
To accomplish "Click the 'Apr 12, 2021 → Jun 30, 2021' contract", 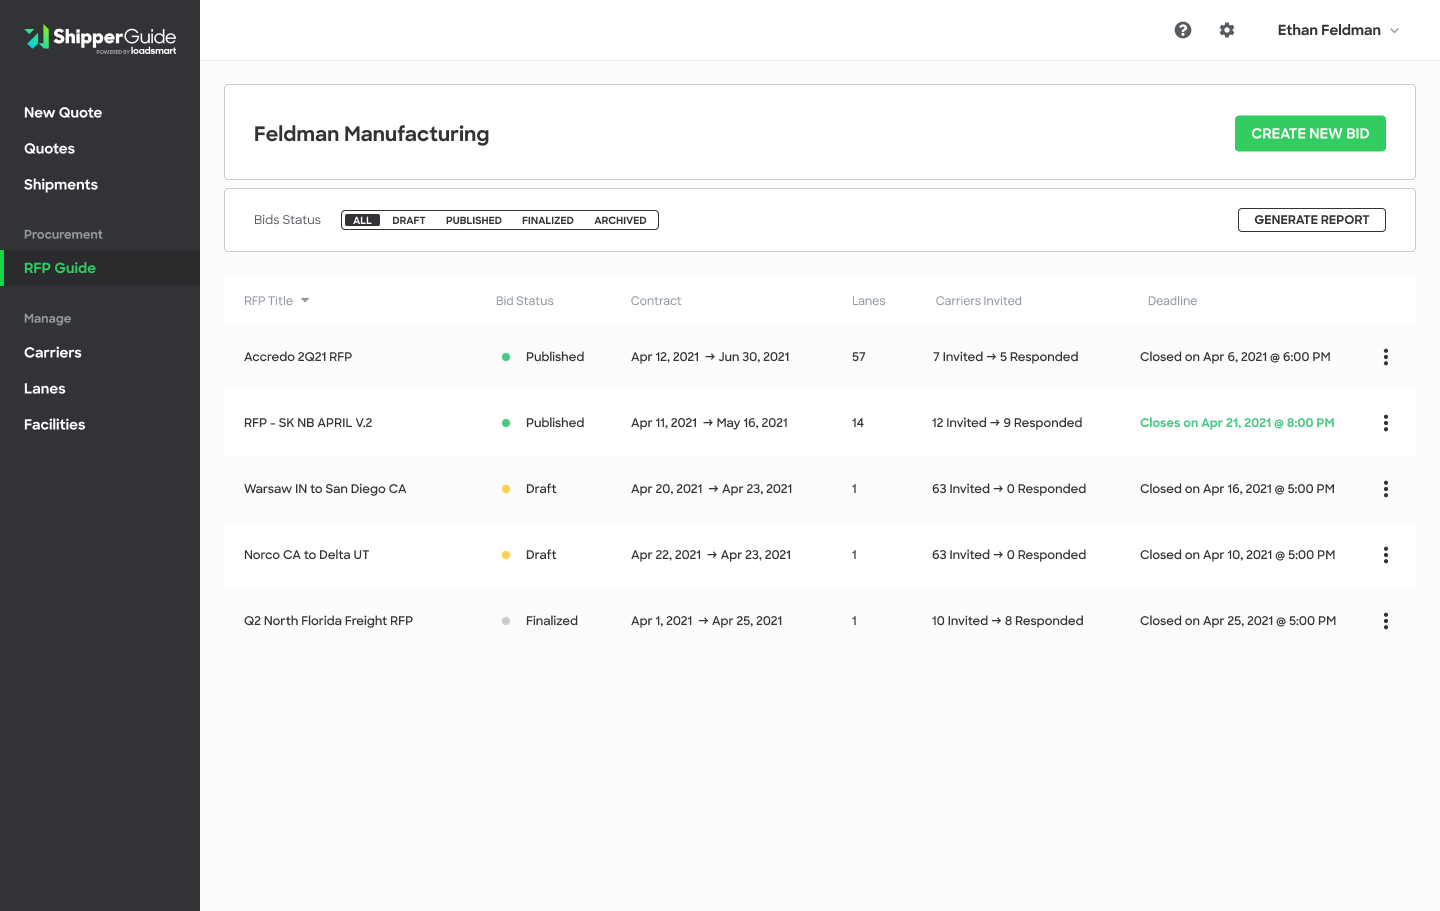I will [x=710, y=357].
